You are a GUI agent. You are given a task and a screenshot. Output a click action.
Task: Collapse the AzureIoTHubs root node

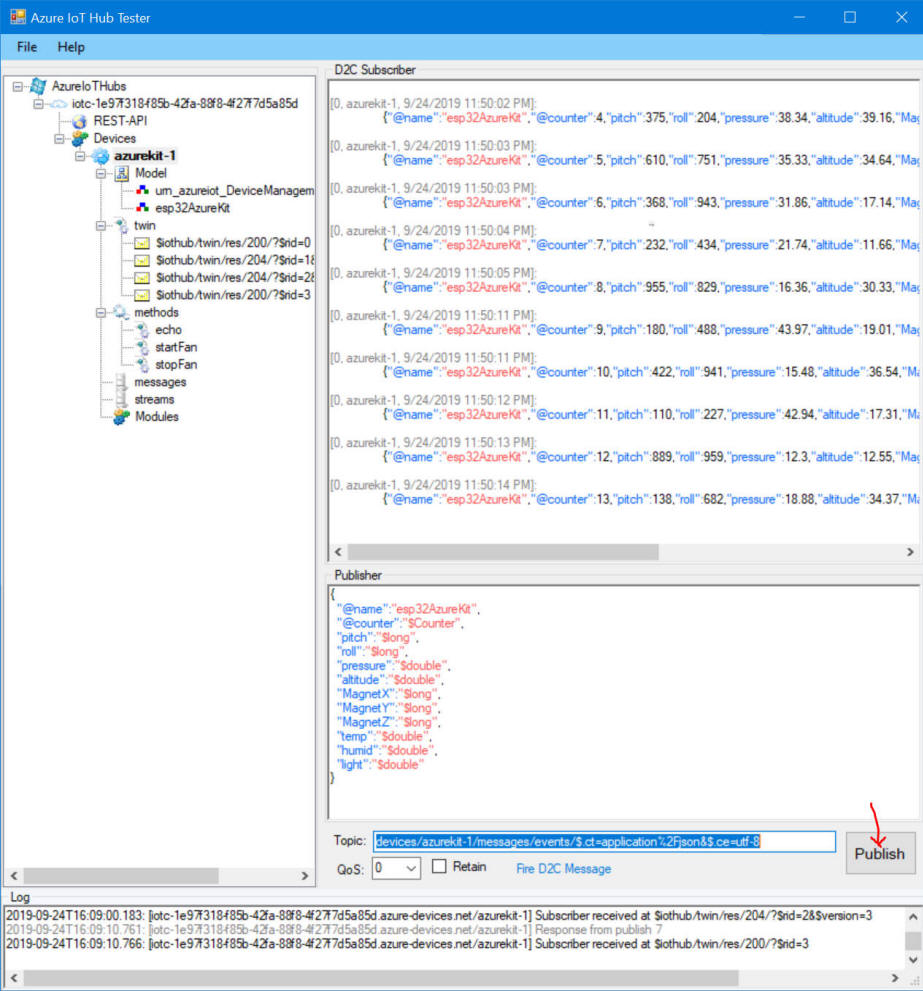[18, 86]
